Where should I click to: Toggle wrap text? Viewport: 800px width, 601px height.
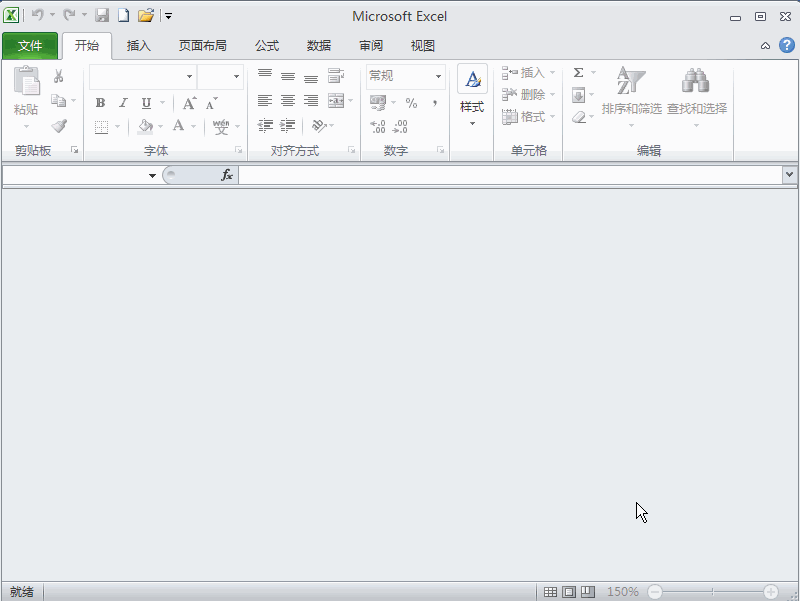[336, 76]
